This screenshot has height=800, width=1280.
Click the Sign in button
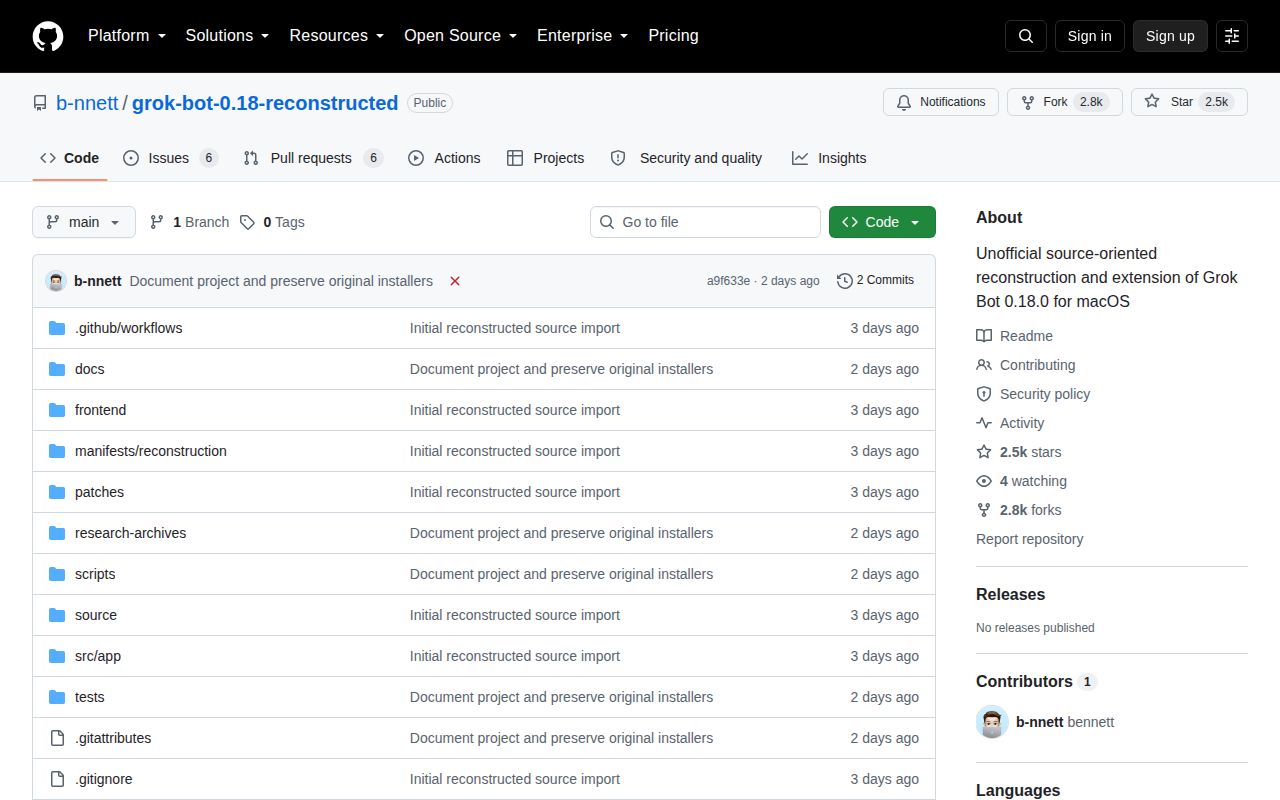point(1089,36)
